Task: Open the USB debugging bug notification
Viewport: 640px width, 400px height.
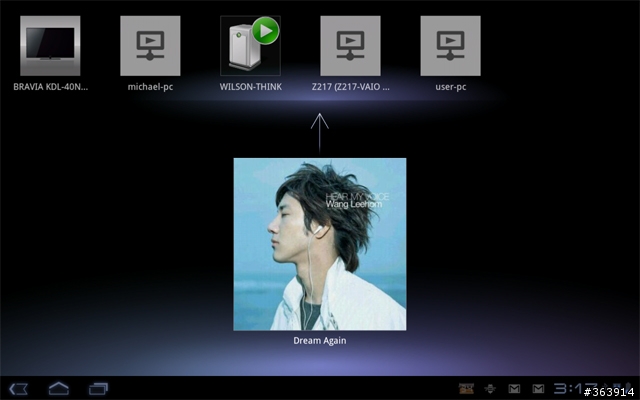Action: coord(490,389)
